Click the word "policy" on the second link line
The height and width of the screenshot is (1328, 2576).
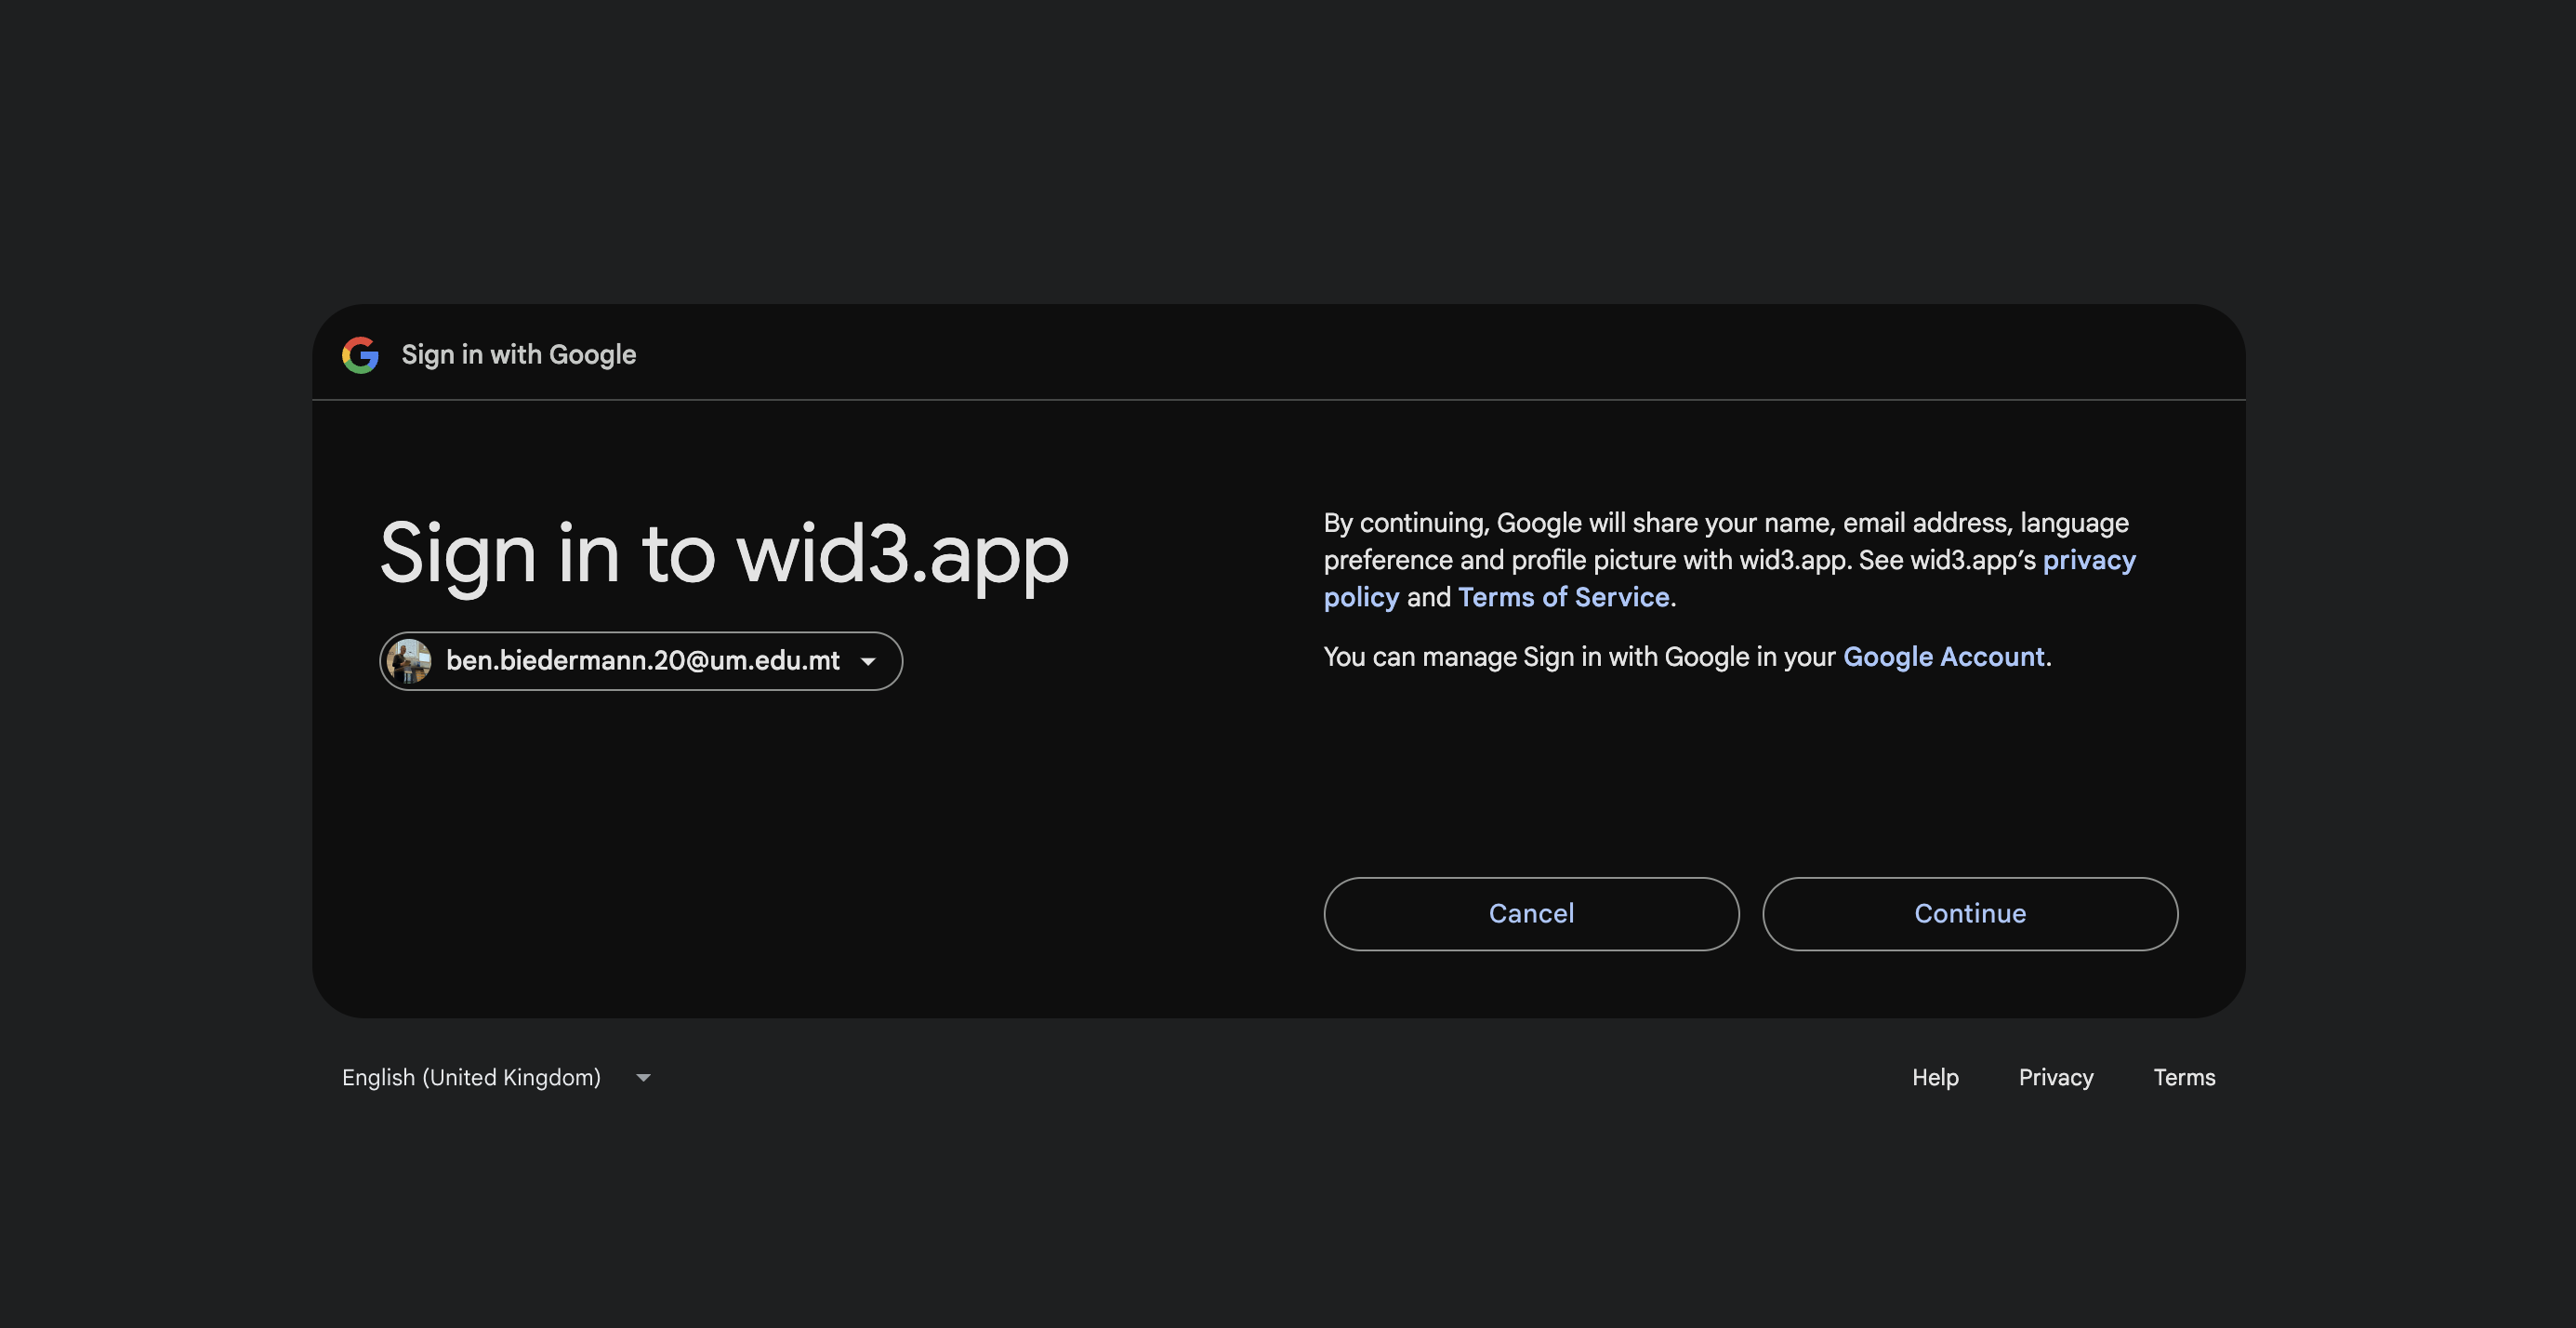(x=1361, y=597)
